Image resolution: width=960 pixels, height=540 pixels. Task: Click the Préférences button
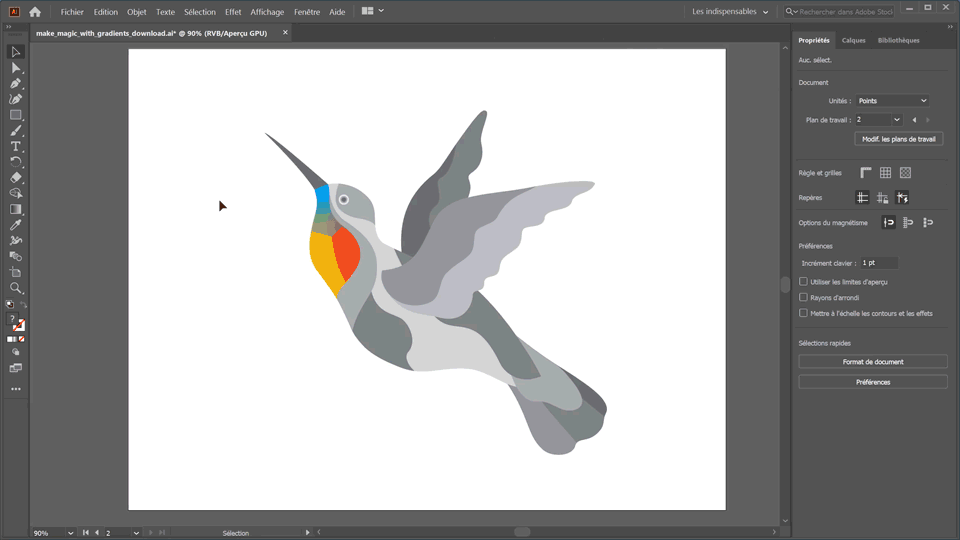[872, 382]
